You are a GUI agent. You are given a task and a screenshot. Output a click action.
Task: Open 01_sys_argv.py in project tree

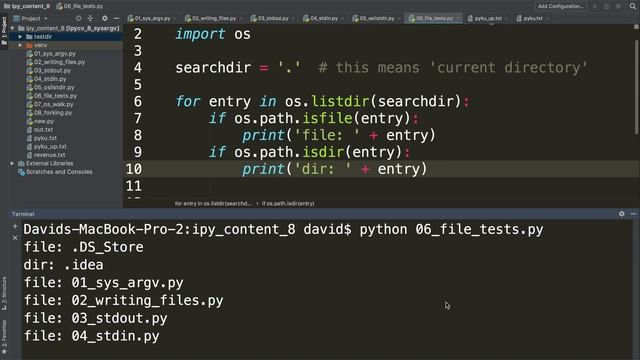point(55,53)
